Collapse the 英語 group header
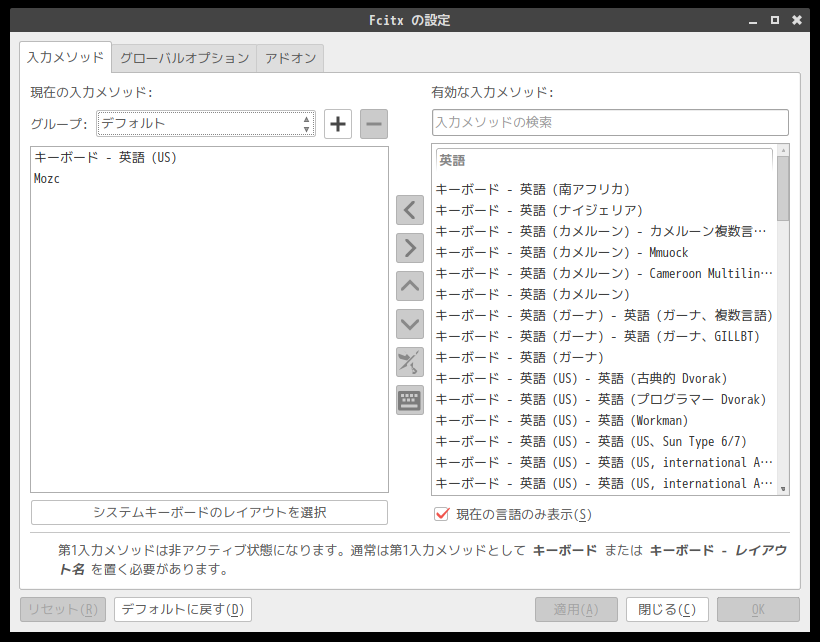 [x=604, y=160]
